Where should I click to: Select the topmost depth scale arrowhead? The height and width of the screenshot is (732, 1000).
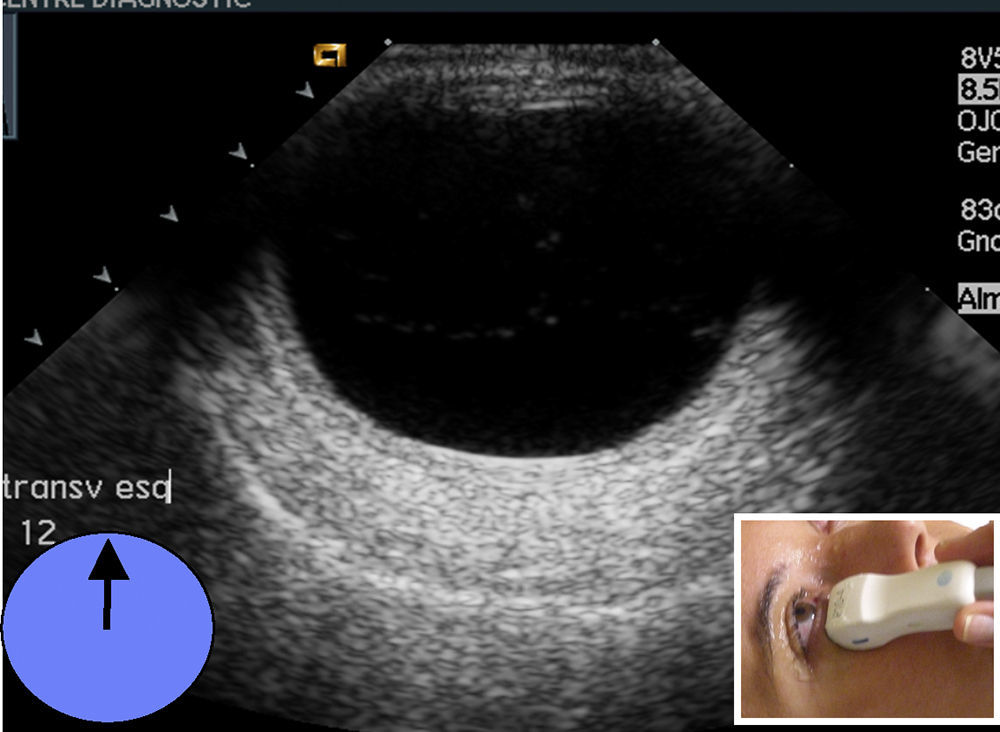pyautogui.click(x=305, y=91)
